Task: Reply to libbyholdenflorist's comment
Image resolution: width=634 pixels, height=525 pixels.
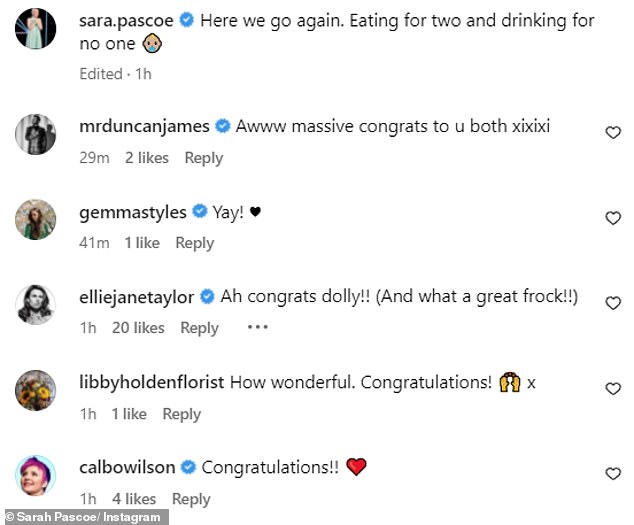Action: pyautogui.click(x=182, y=414)
